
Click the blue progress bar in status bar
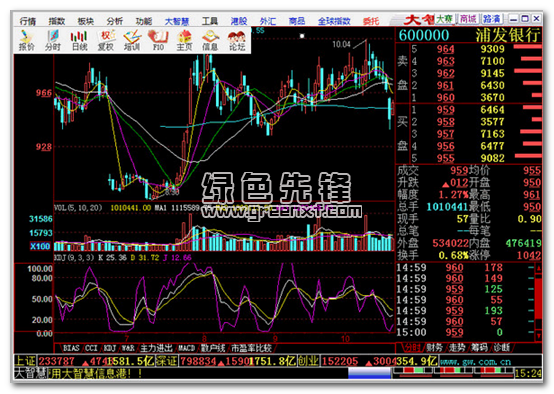(x=370, y=373)
